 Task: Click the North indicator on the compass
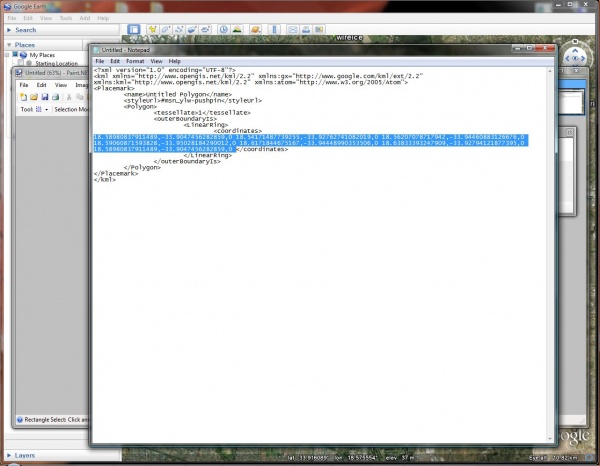coord(574,41)
